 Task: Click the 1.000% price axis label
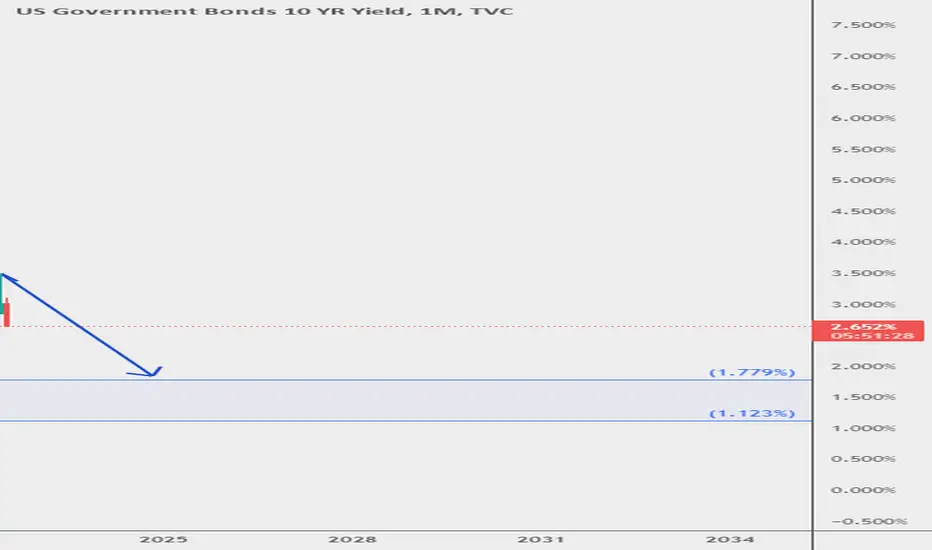(x=863, y=428)
